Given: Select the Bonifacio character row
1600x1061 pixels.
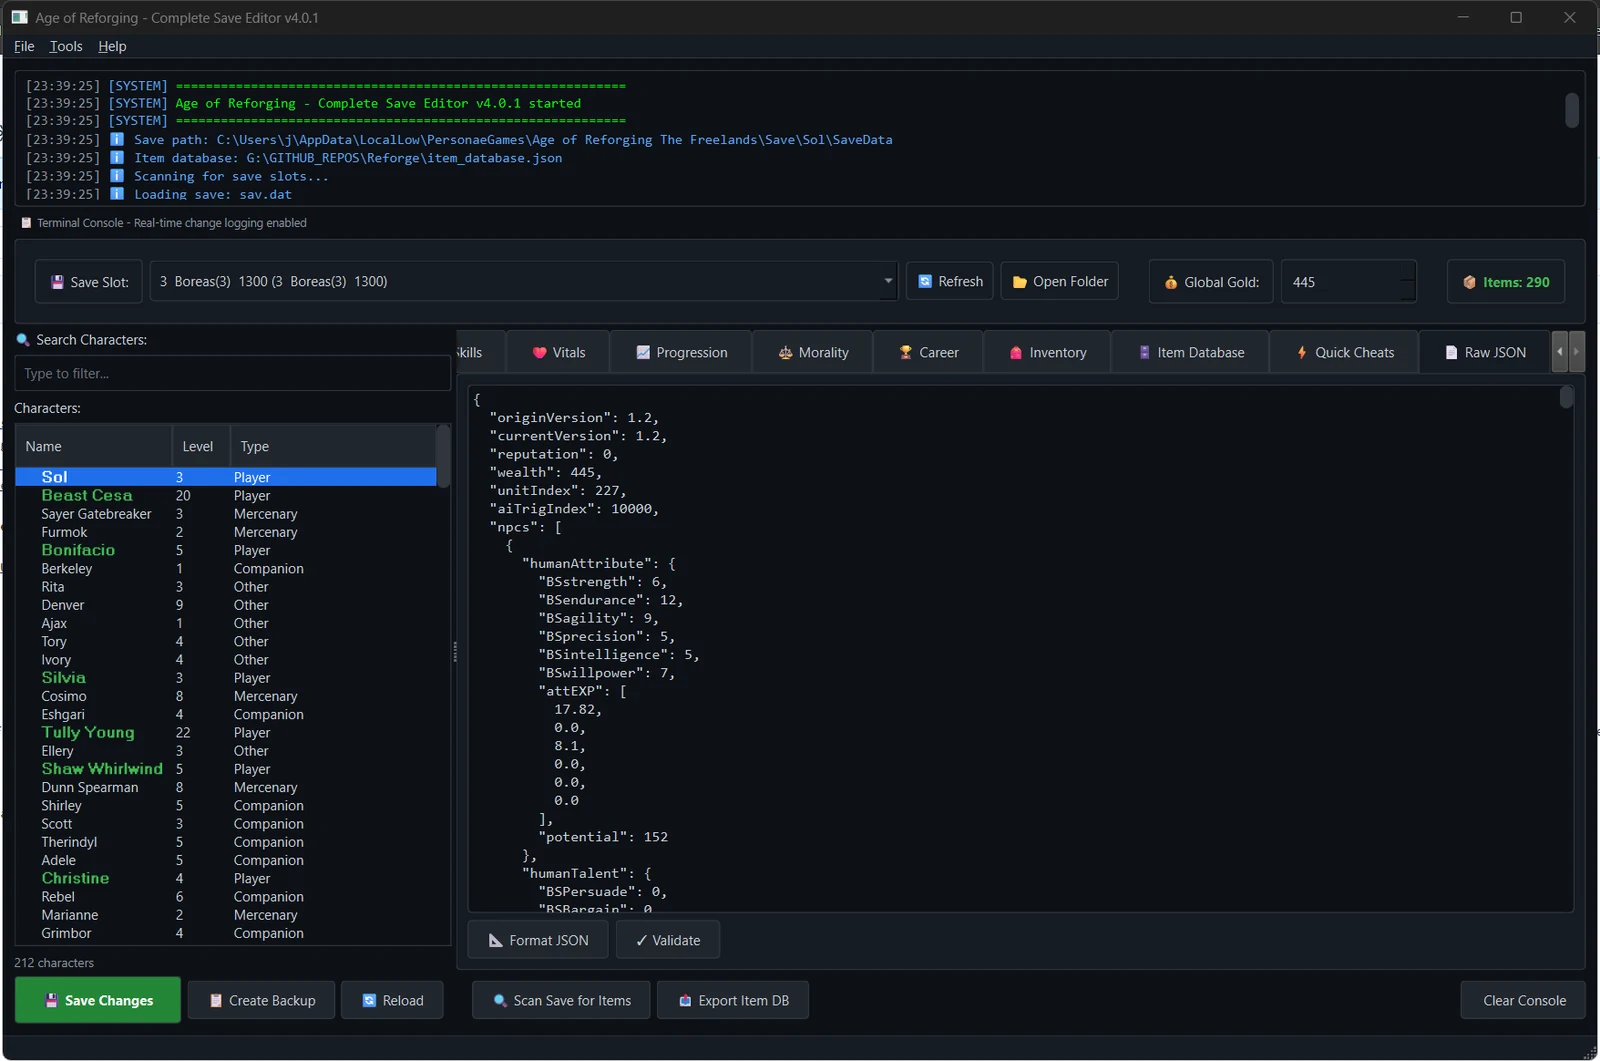Looking at the screenshot, I should [226, 550].
